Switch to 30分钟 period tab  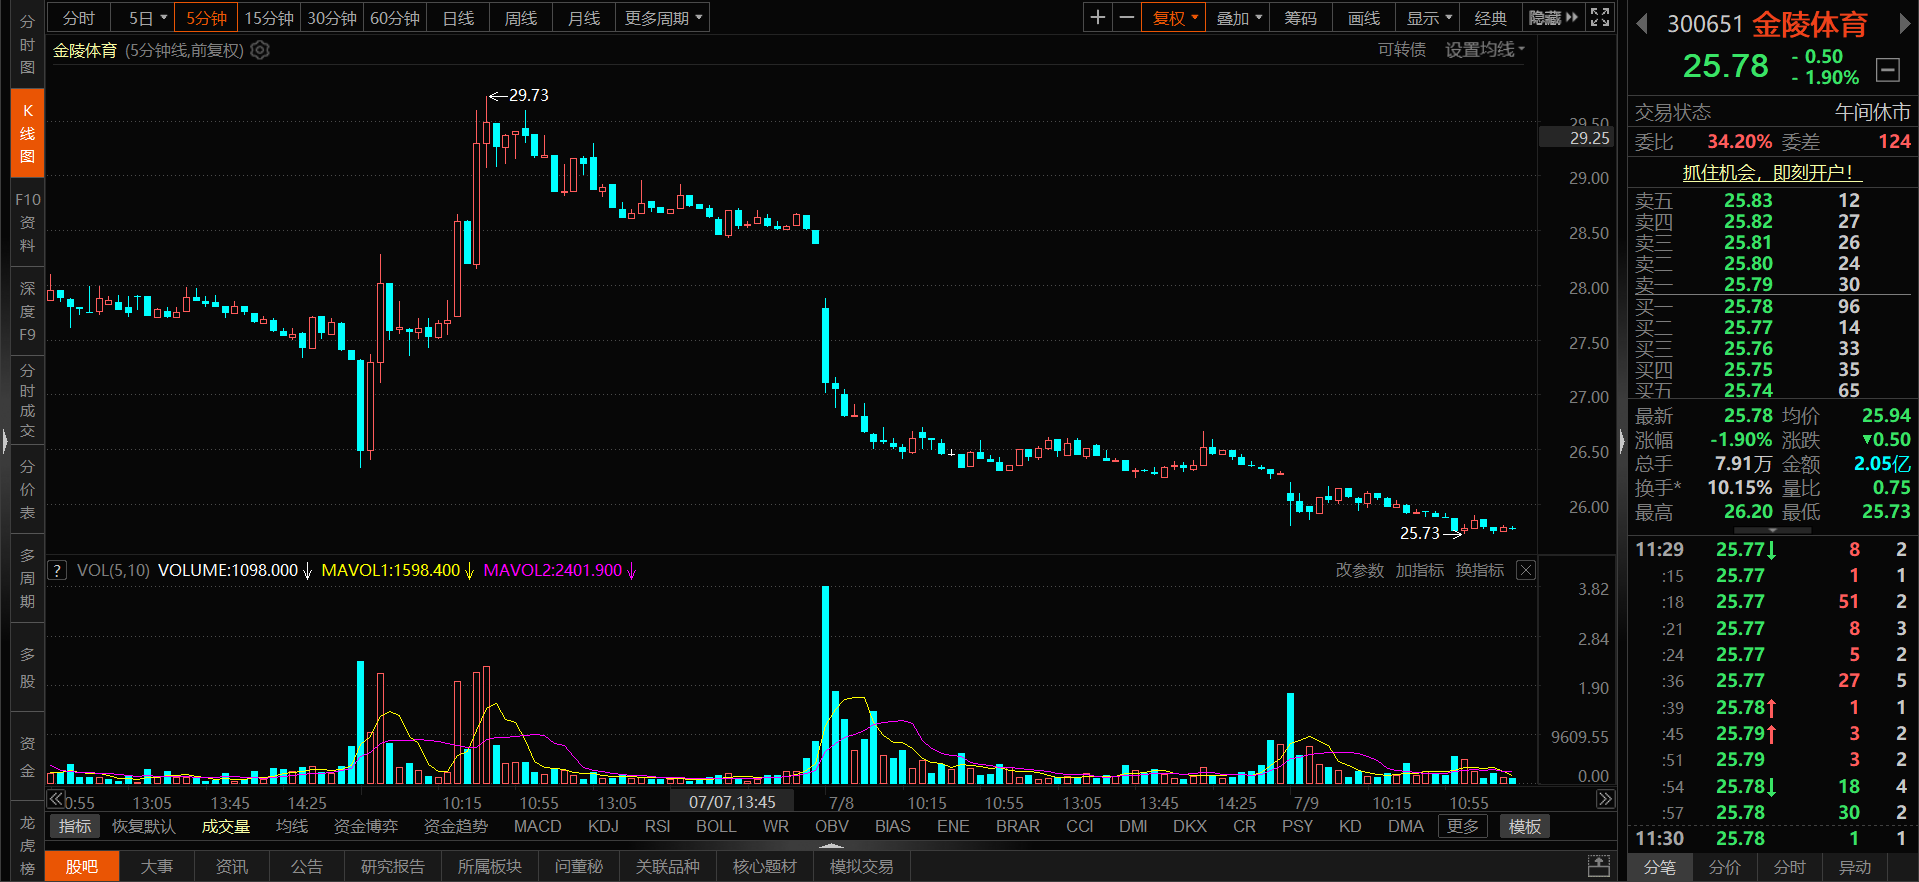pyautogui.click(x=332, y=18)
